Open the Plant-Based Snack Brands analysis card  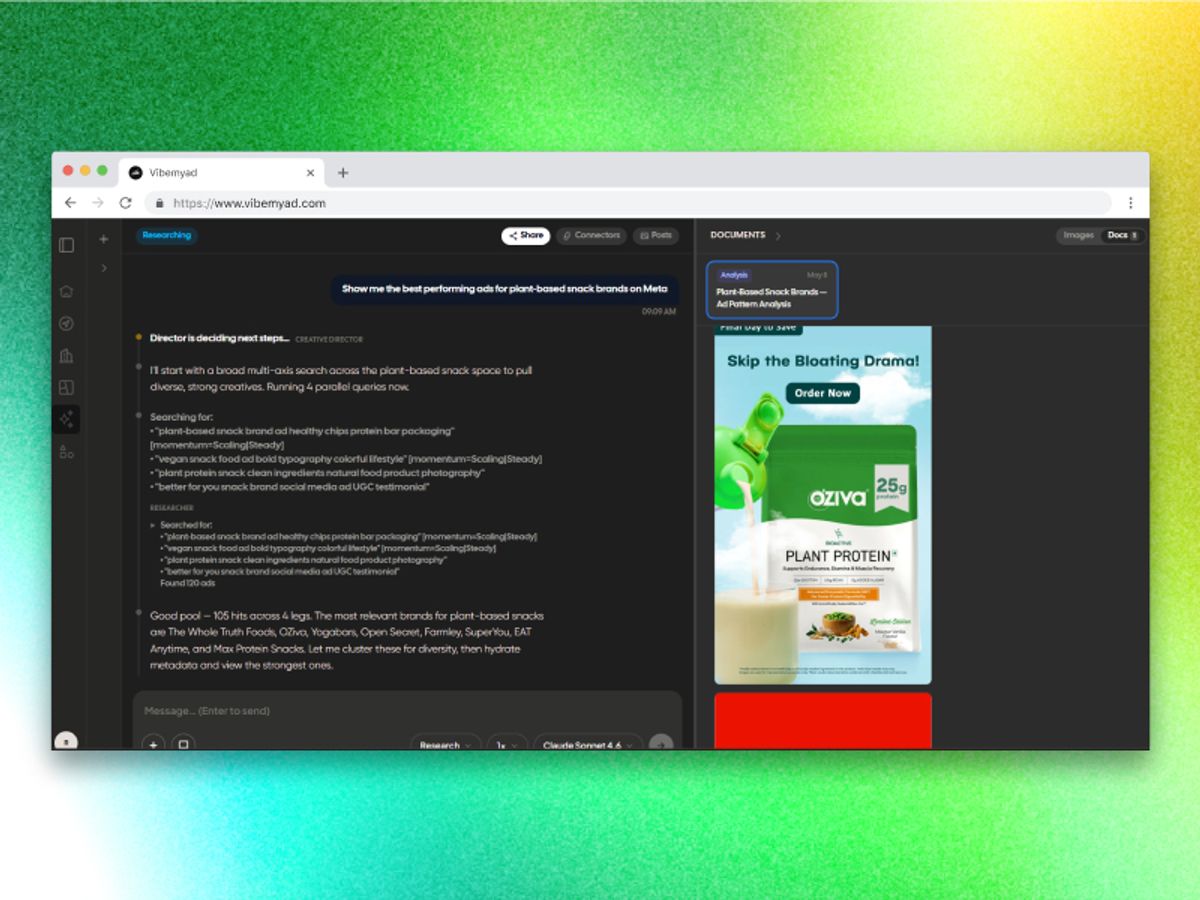(x=772, y=290)
